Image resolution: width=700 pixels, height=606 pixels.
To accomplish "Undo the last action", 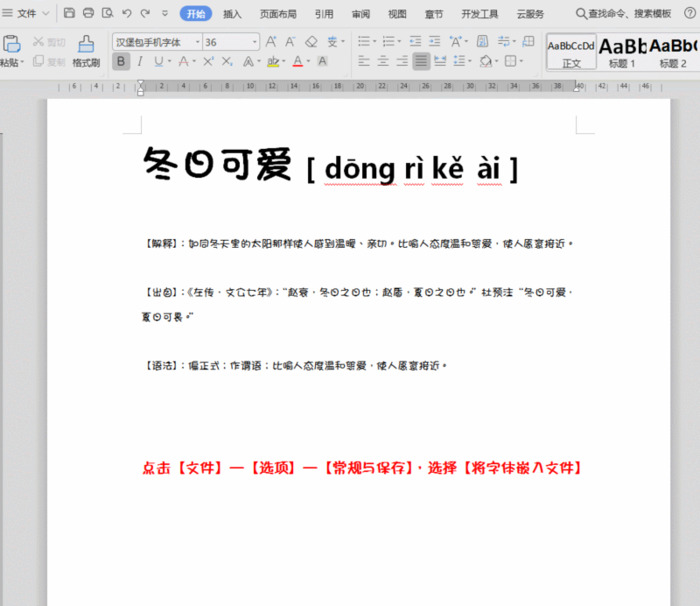I will (x=127, y=13).
